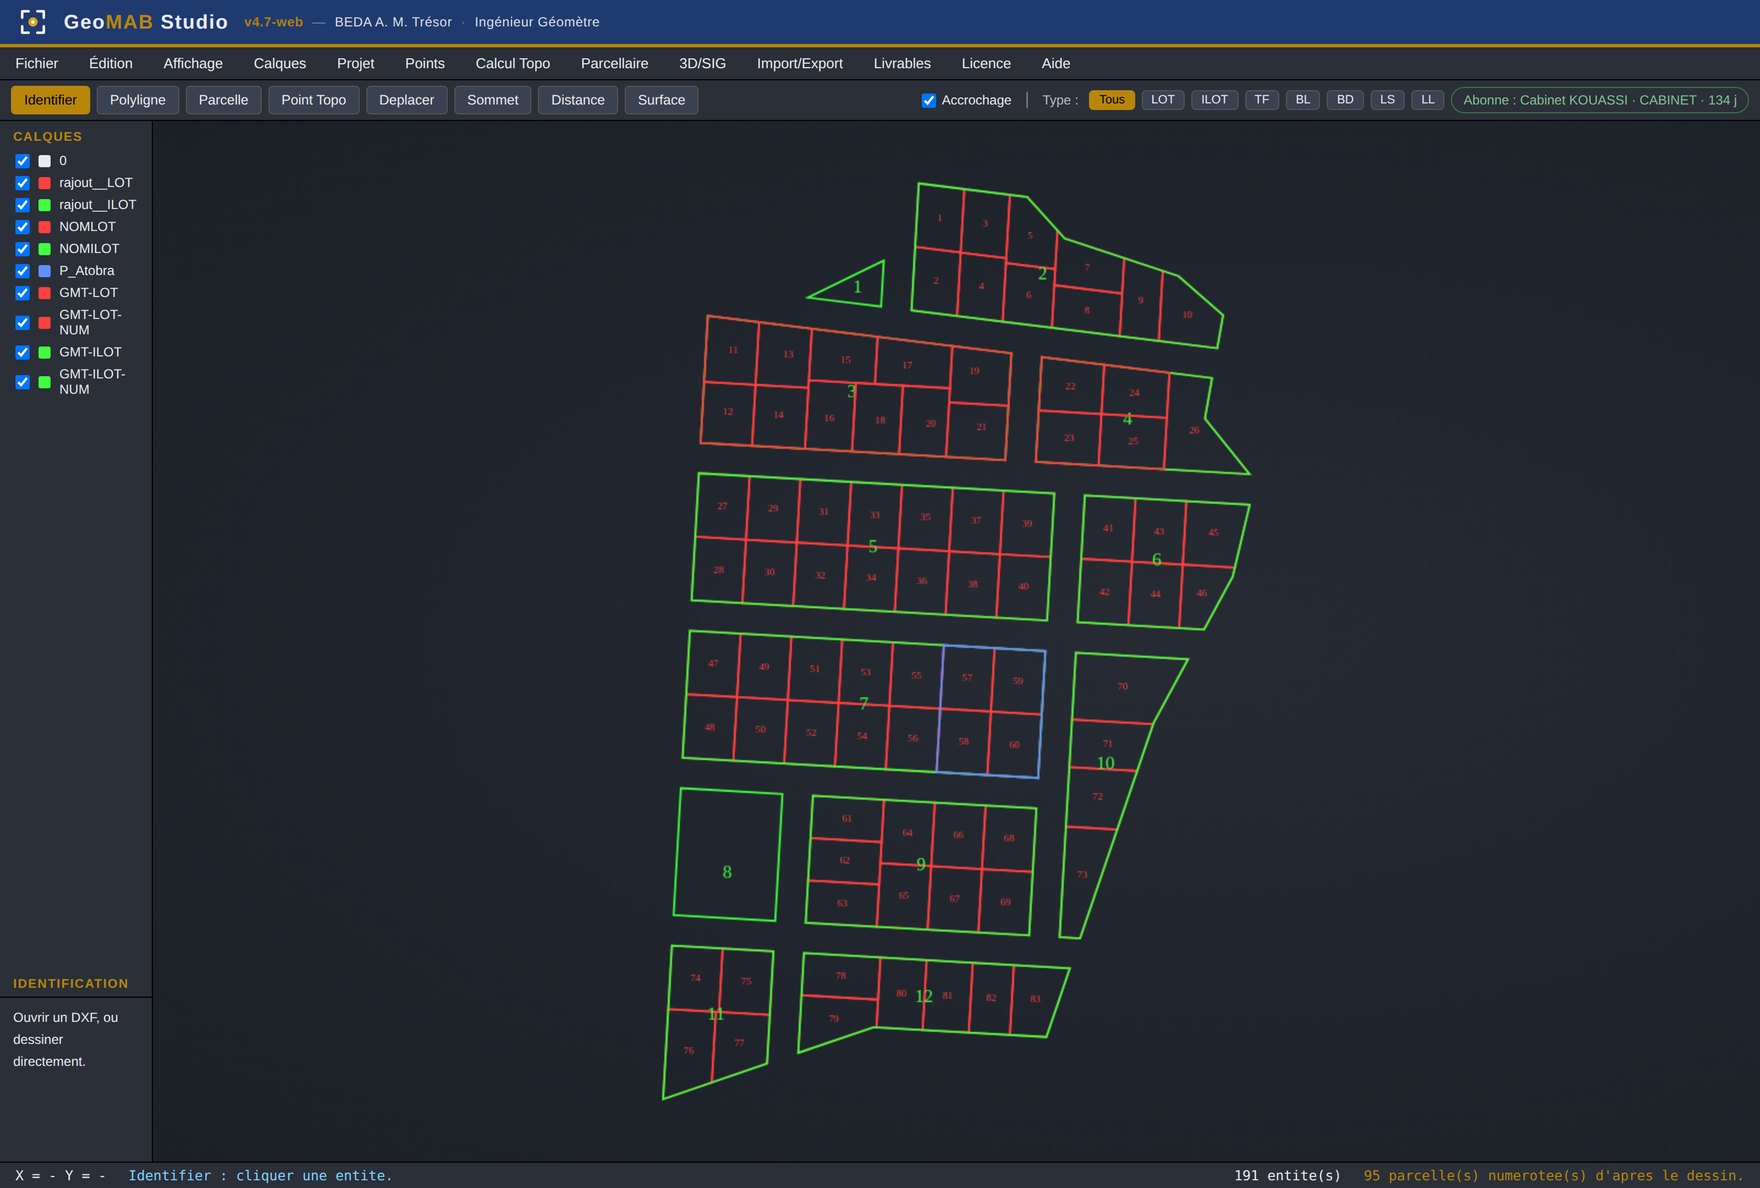
Task: Click the Abonne Cabinet KOUASSI subscription badge
Action: click(x=1599, y=100)
